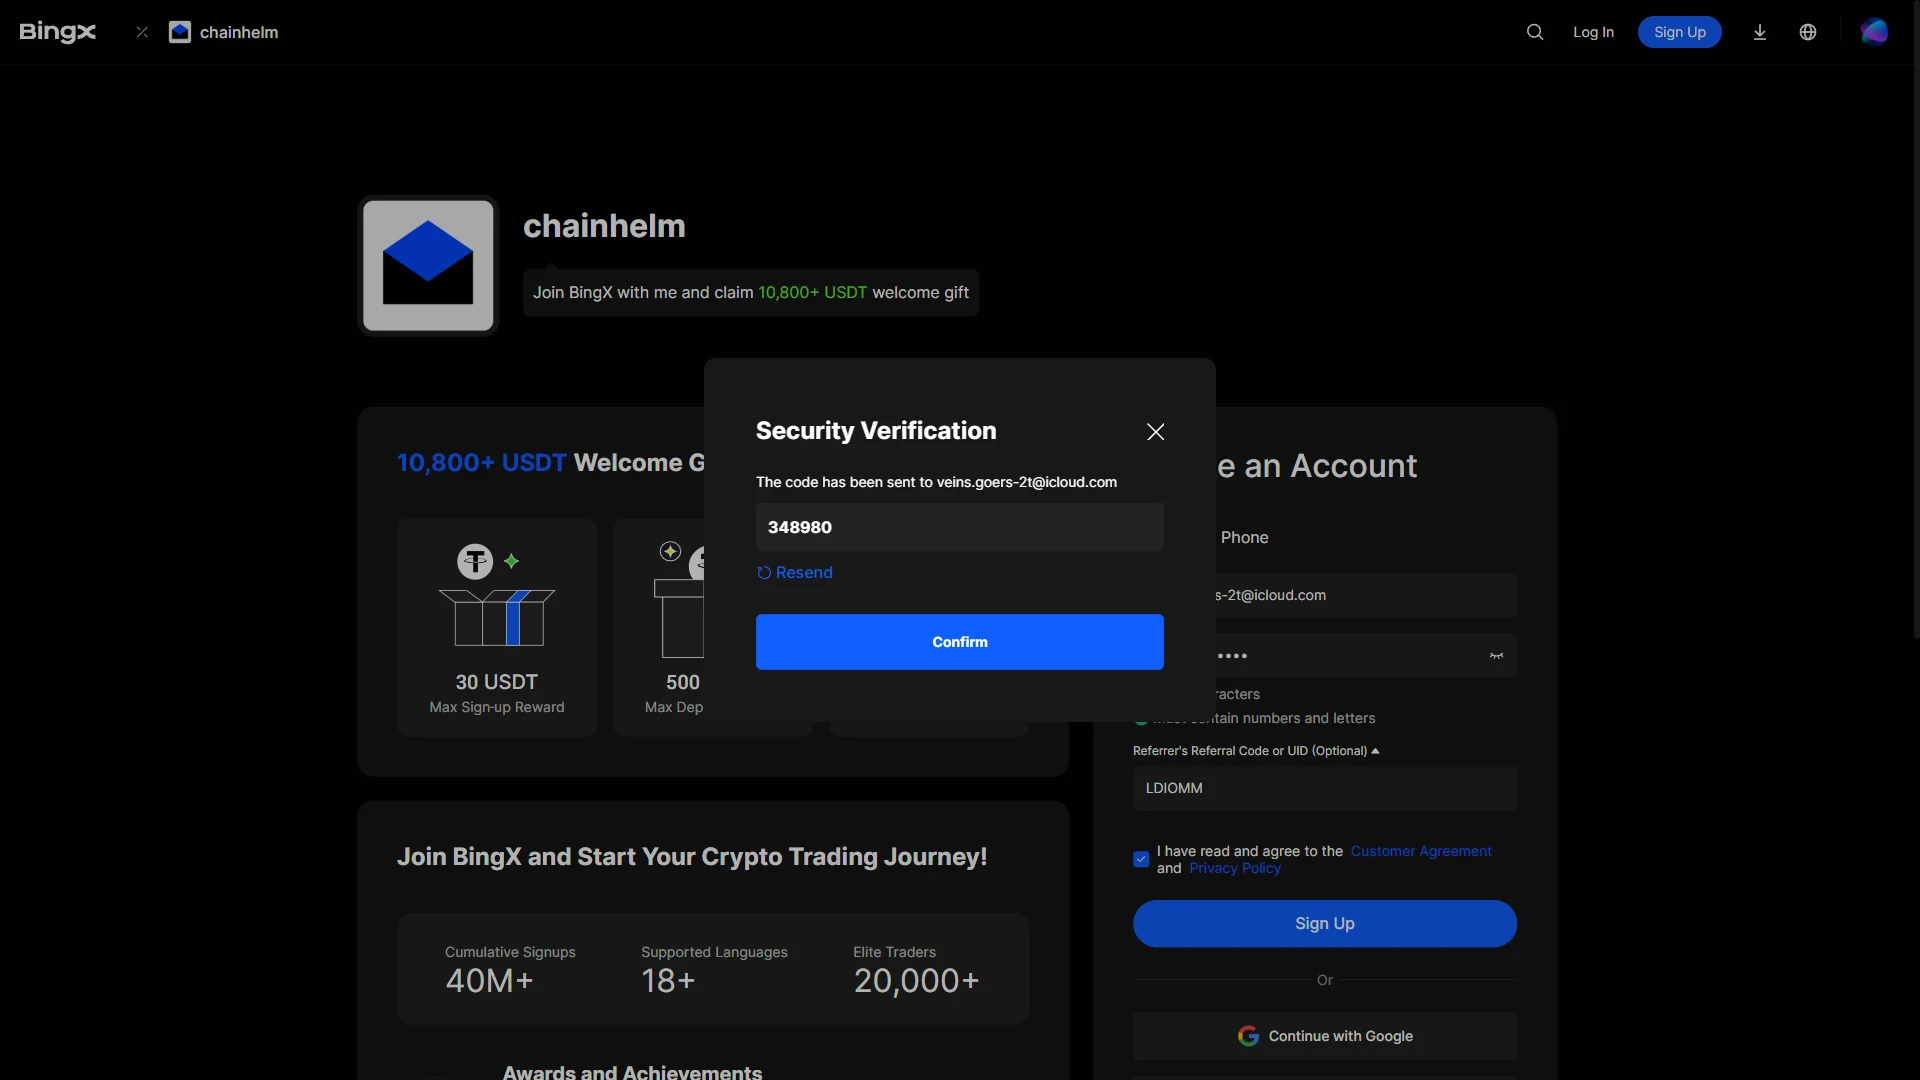
Task: Click the 30 USDT gift box icon
Action: point(497,597)
